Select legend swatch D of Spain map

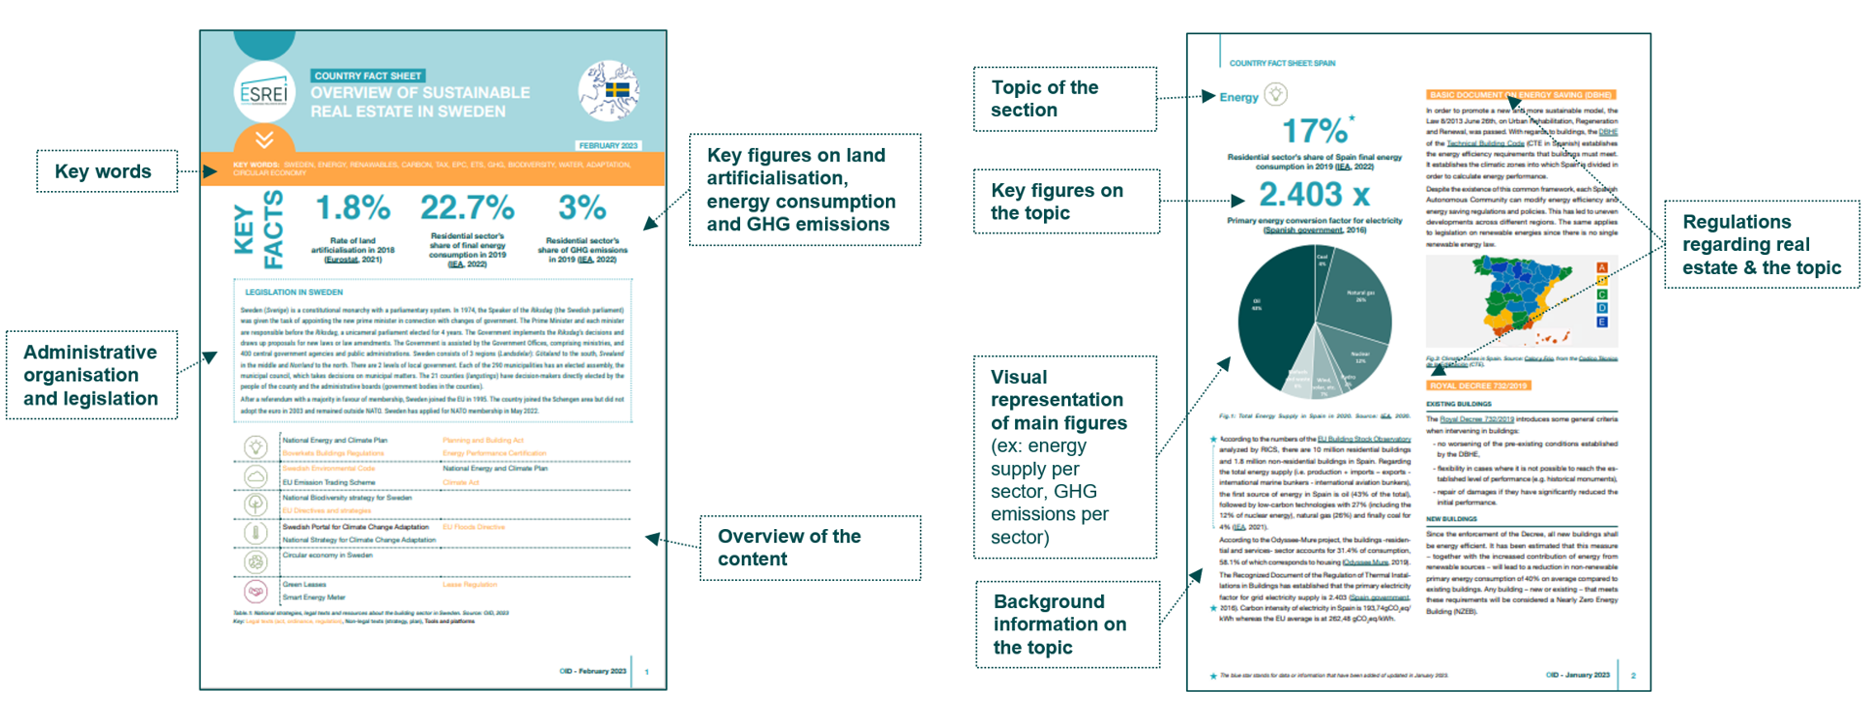[x=1602, y=307]
